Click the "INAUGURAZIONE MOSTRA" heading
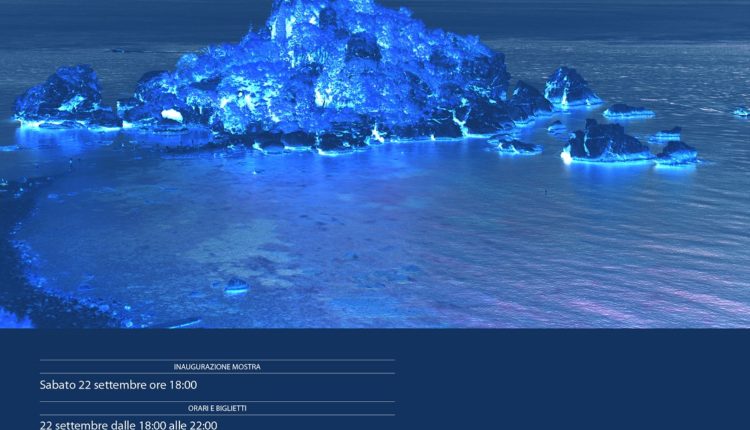The width and height of the screenshot is (750, 430). click(217, 367)
